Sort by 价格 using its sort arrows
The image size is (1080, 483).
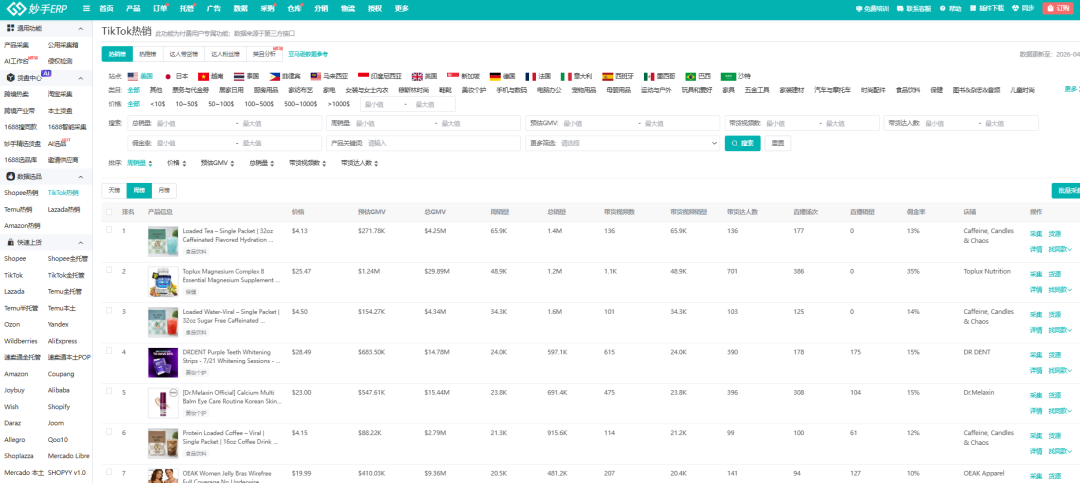185,163
